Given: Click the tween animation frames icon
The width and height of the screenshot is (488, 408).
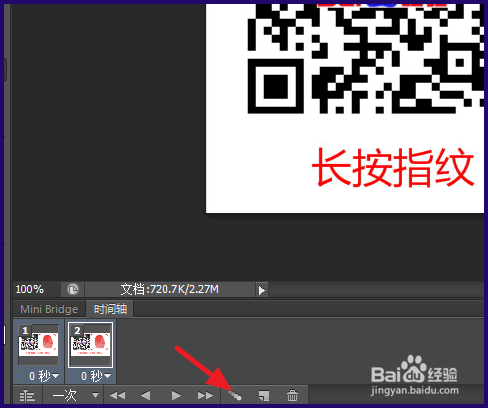Looking at the screenshot, I should (x=235, y=396).
